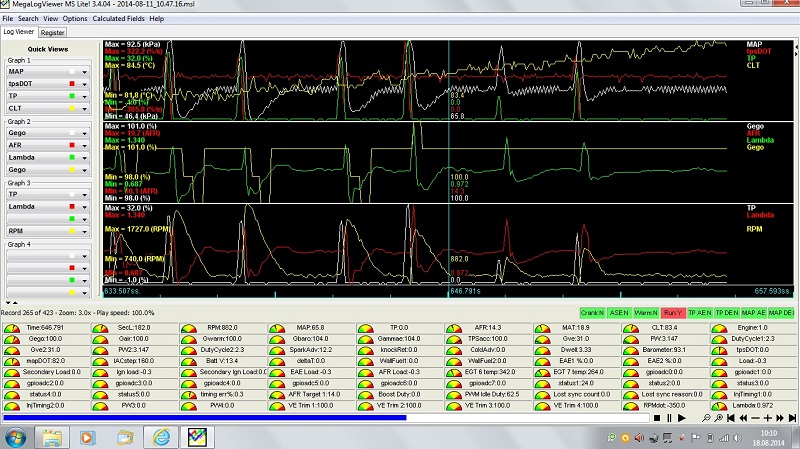This screenshot has height=449, width=800.
Task: Jump to the first log record
Action: pyautogui.click(x=731, y=418)
